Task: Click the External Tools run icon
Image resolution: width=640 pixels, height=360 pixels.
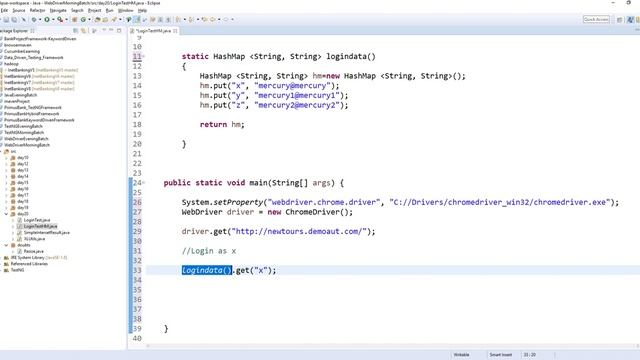Action: (60, 19)
